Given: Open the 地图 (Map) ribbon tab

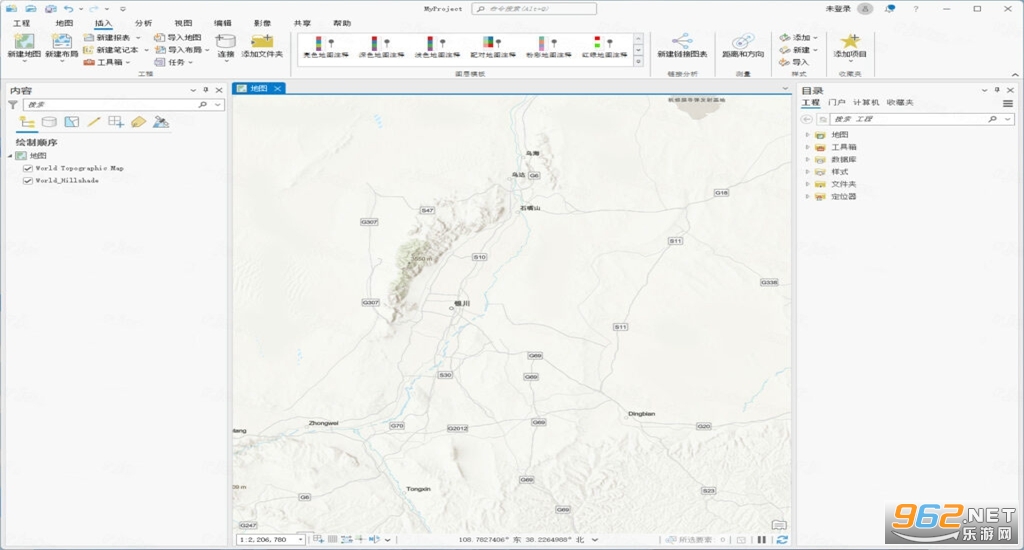Looking at the screenshot, I should (64, 23).
